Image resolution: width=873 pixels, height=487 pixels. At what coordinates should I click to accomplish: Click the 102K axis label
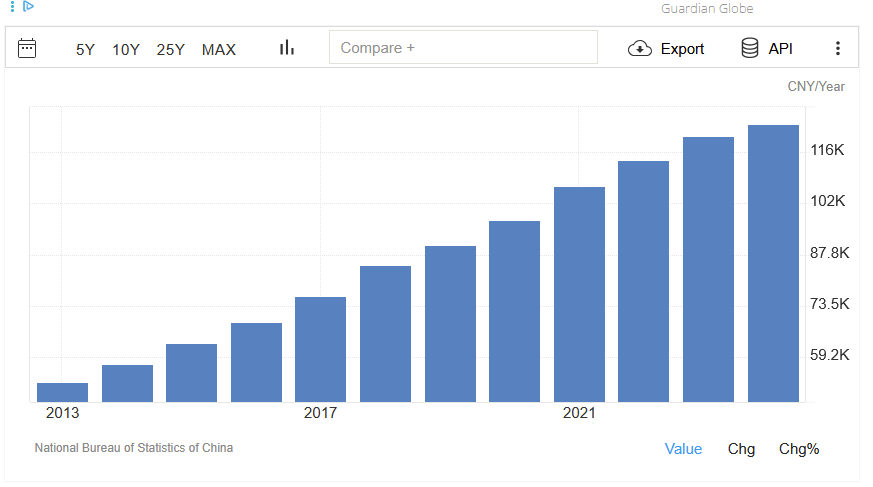[827, 201]
